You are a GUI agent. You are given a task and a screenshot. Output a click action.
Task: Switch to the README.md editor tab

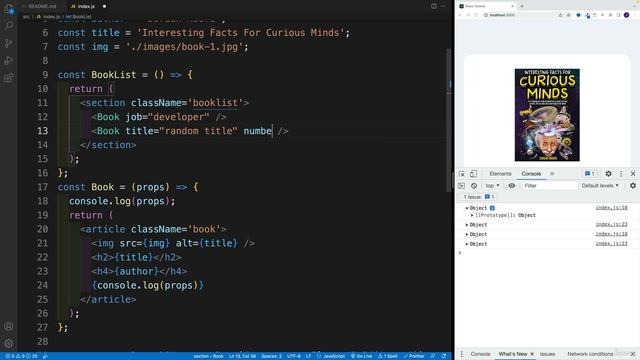click(42, 6)
